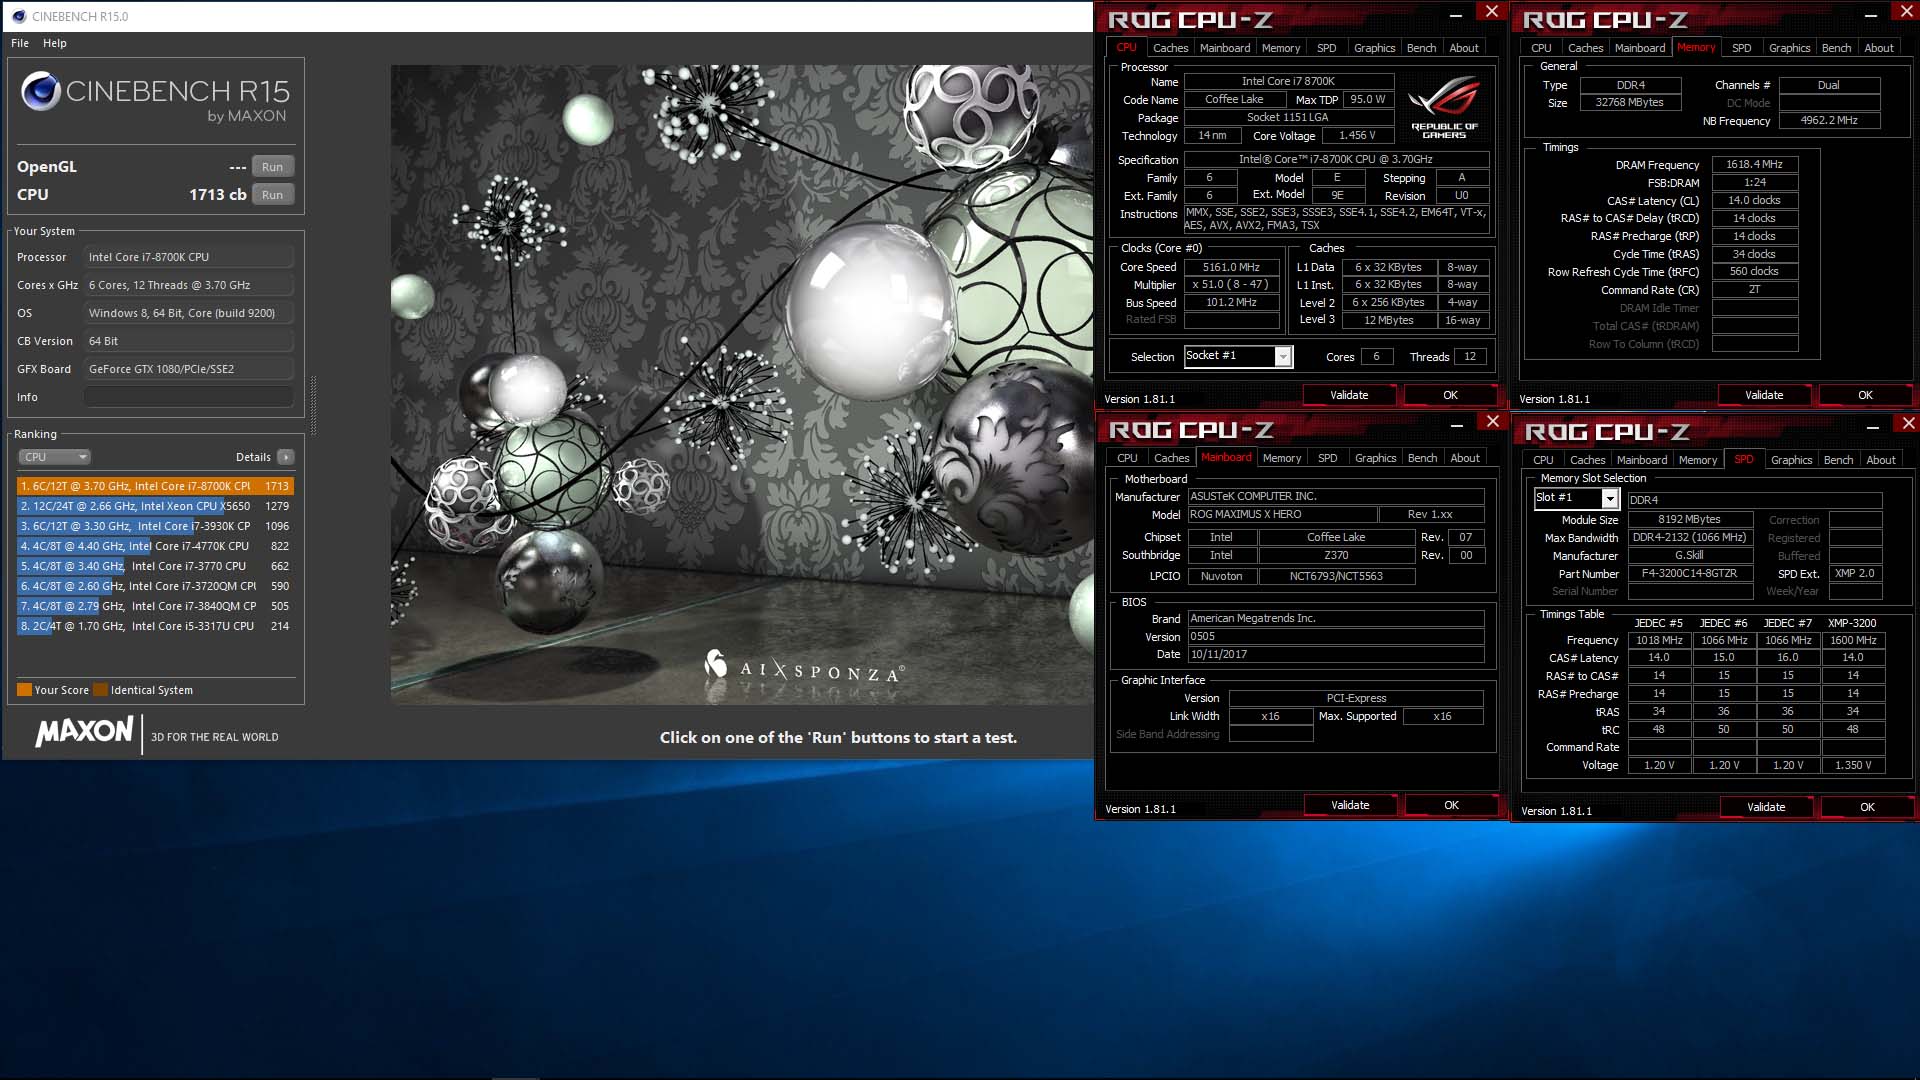
Task: Click the ROG Republic of Gamers logo
Action: [x=1444, y=108]
